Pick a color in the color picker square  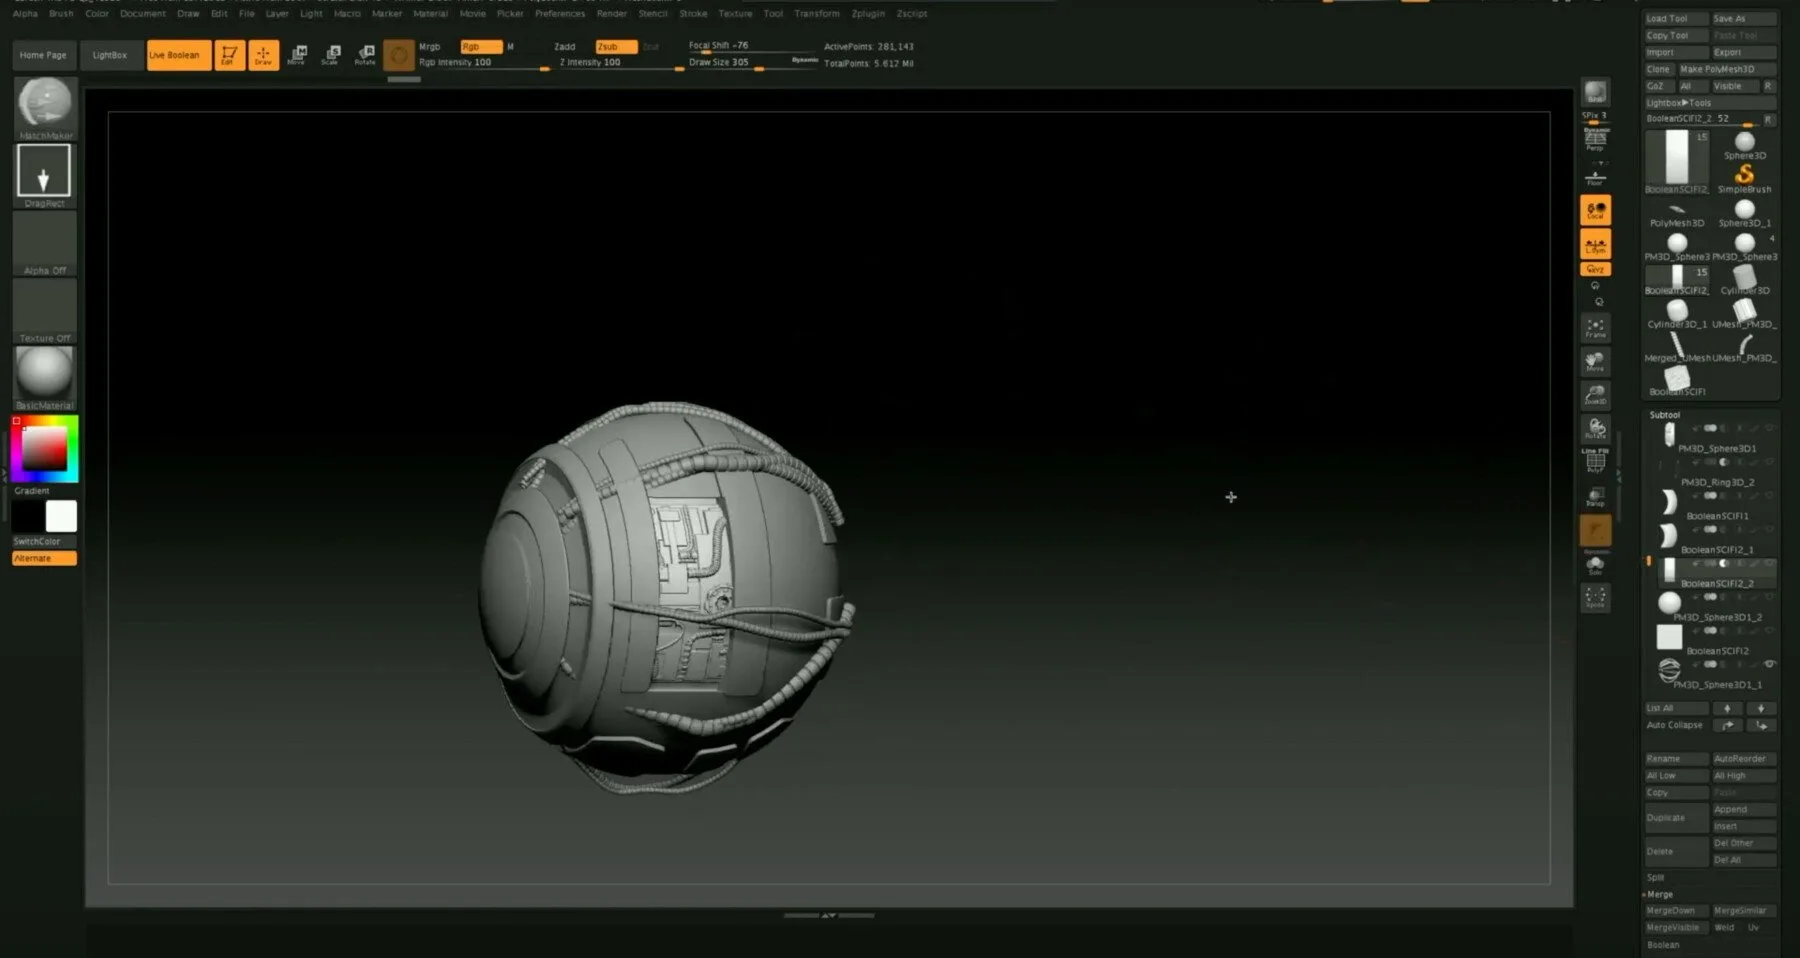point(46,450)
